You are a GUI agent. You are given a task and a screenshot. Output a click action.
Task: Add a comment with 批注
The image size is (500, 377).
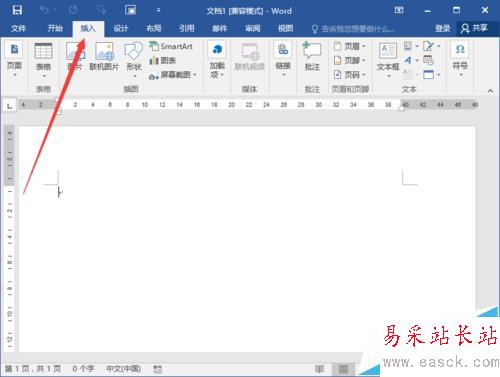coord(312,57)
